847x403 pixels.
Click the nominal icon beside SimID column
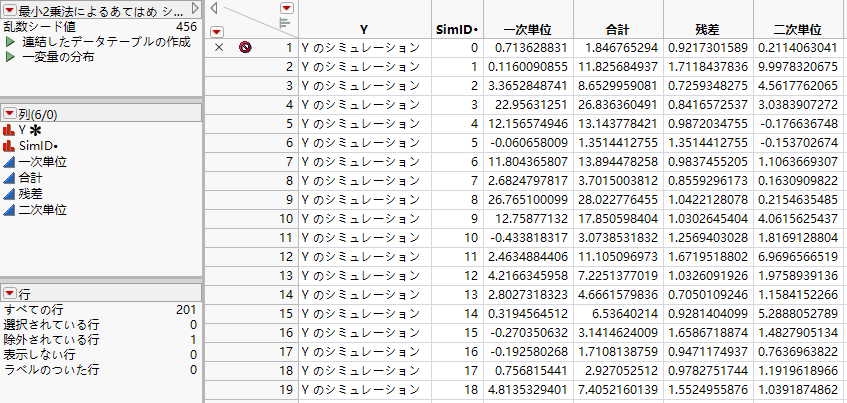tap(9, 146)
